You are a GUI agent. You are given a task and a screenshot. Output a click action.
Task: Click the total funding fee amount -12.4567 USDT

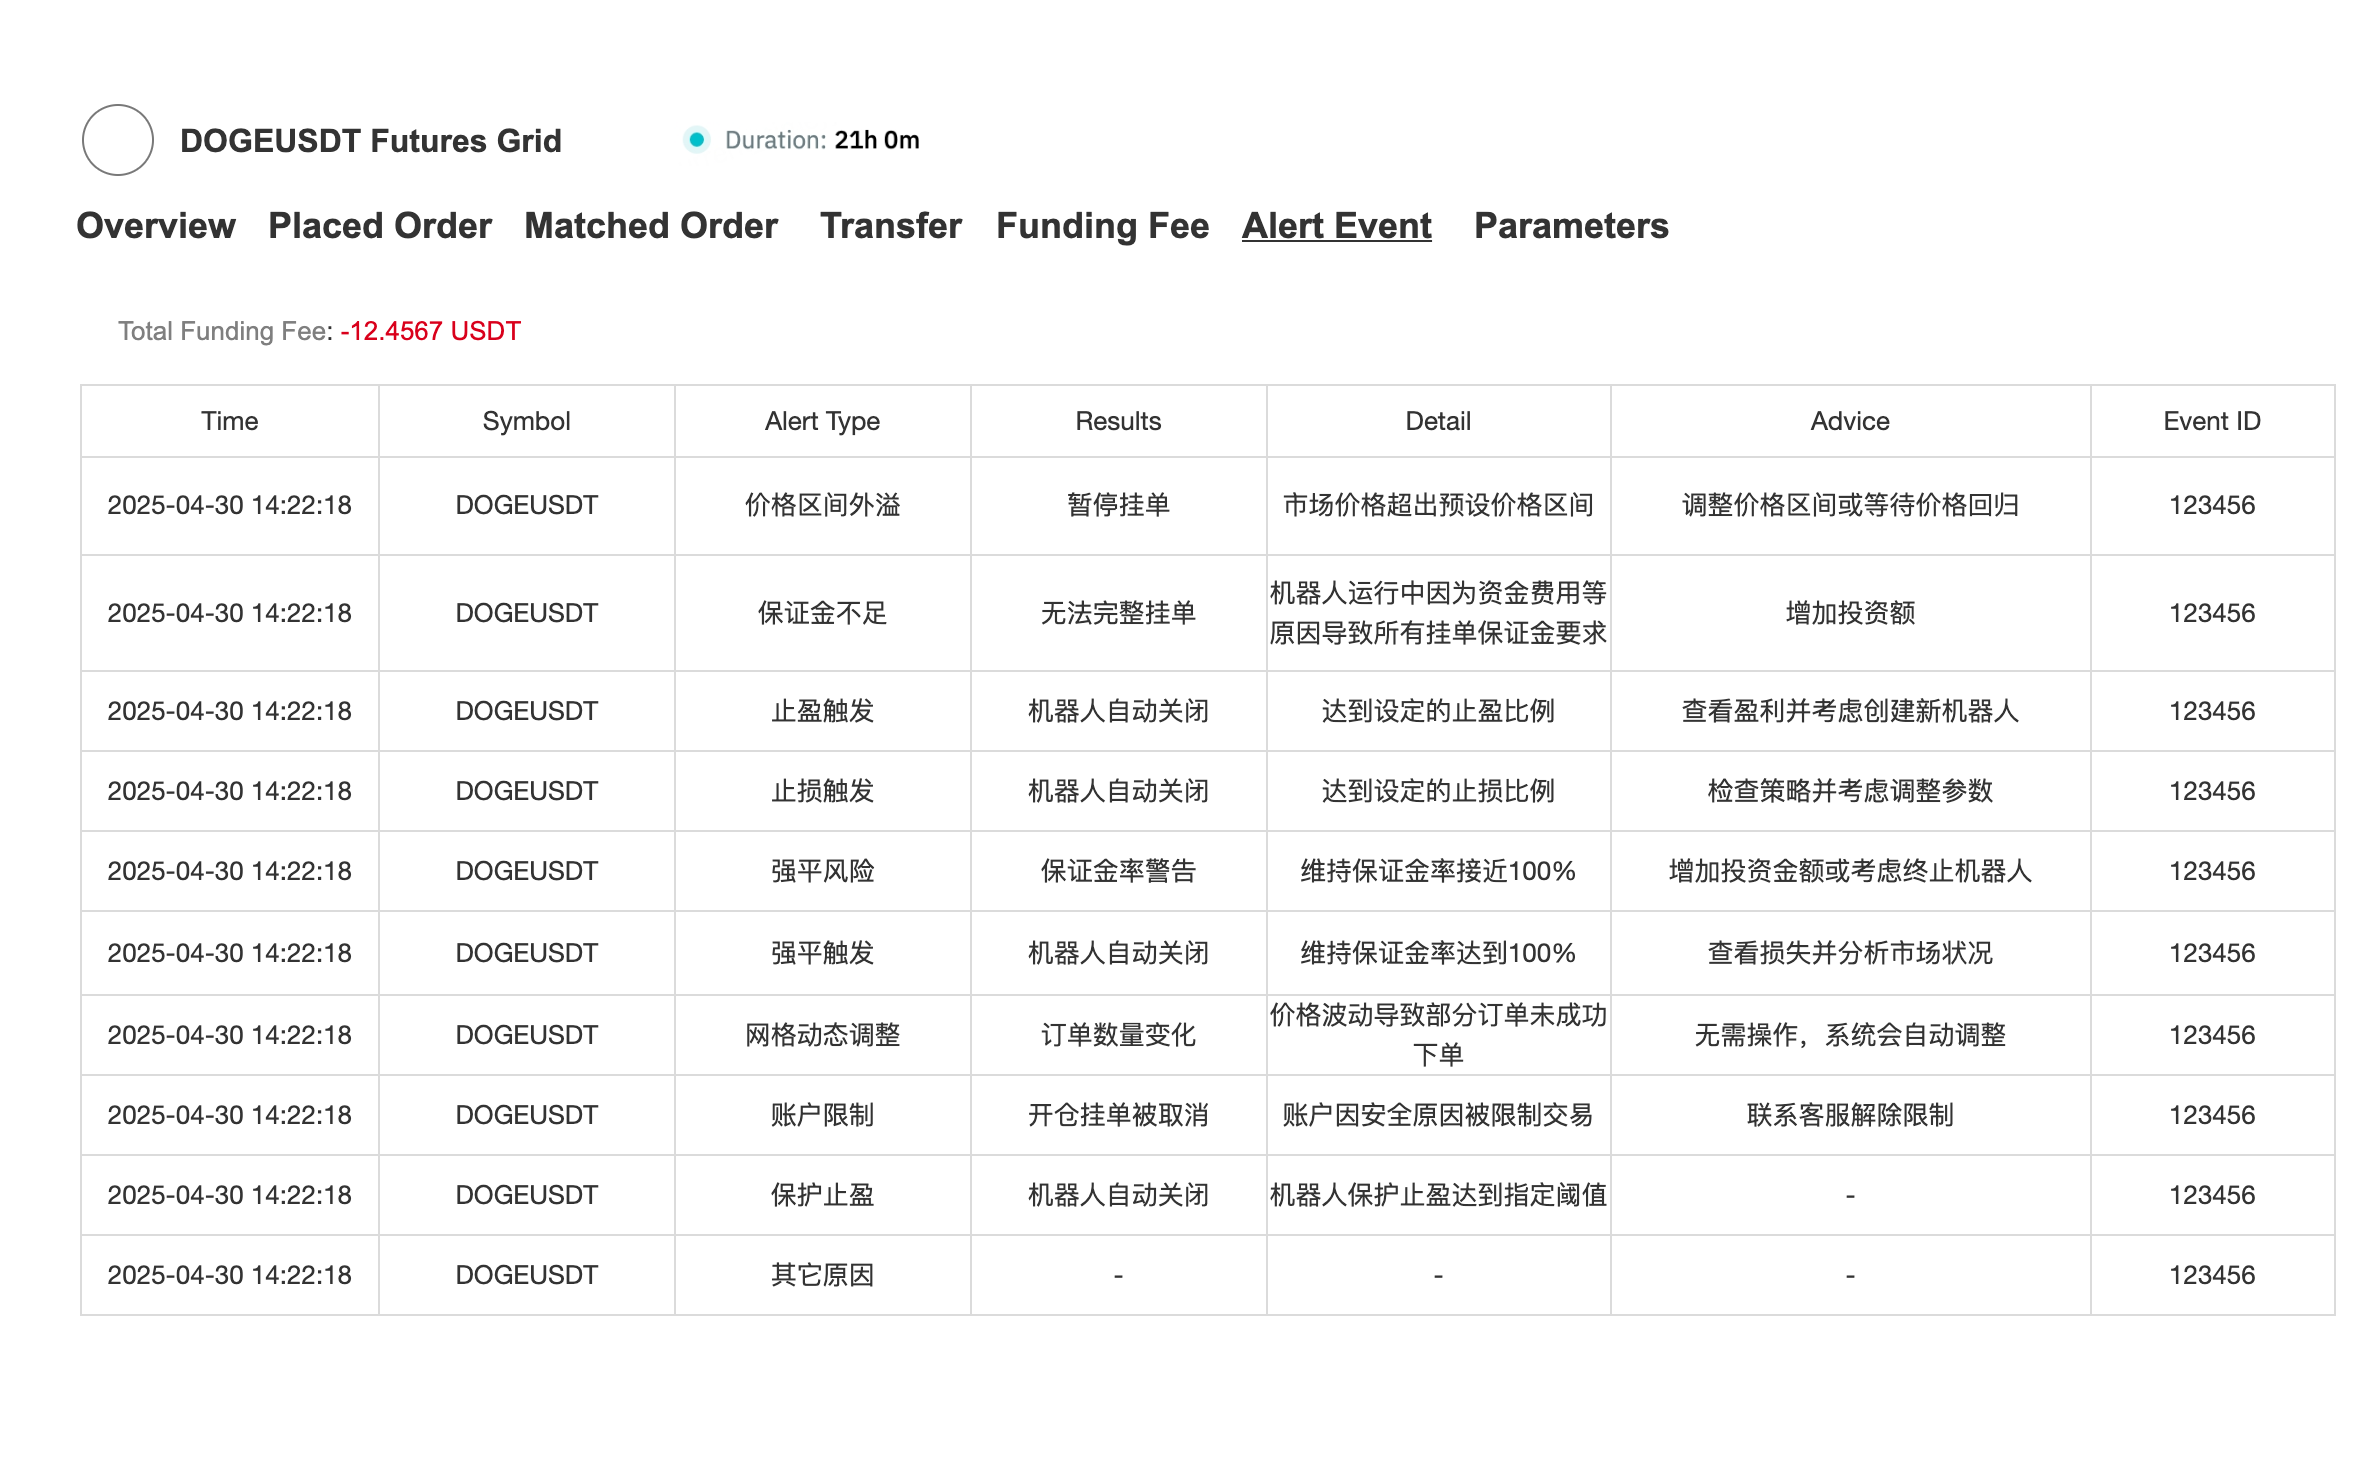click(x=430, y=331)
